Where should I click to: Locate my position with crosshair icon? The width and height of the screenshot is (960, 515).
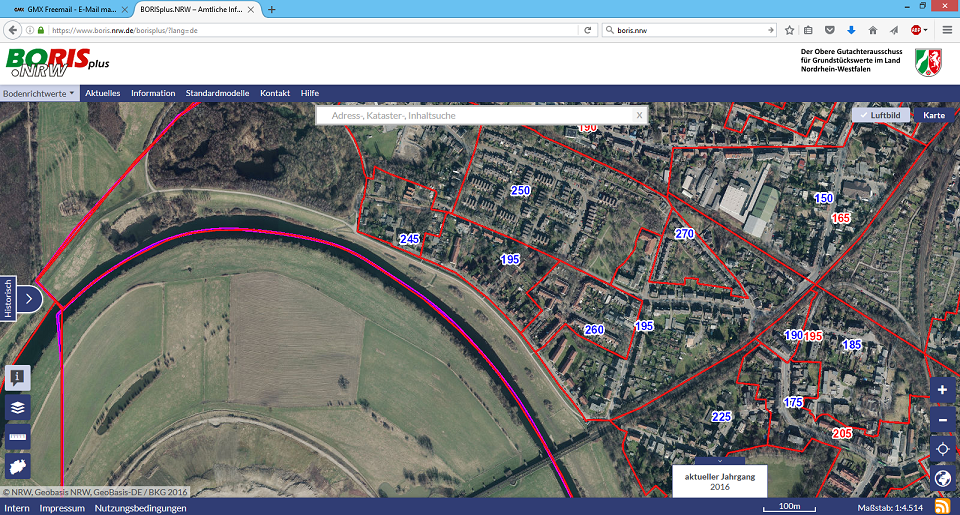[942, 449]
